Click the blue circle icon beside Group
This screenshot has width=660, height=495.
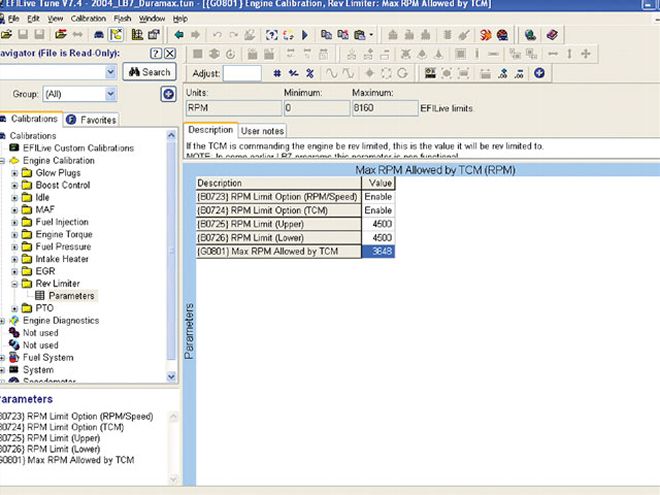tap(168, 94)
